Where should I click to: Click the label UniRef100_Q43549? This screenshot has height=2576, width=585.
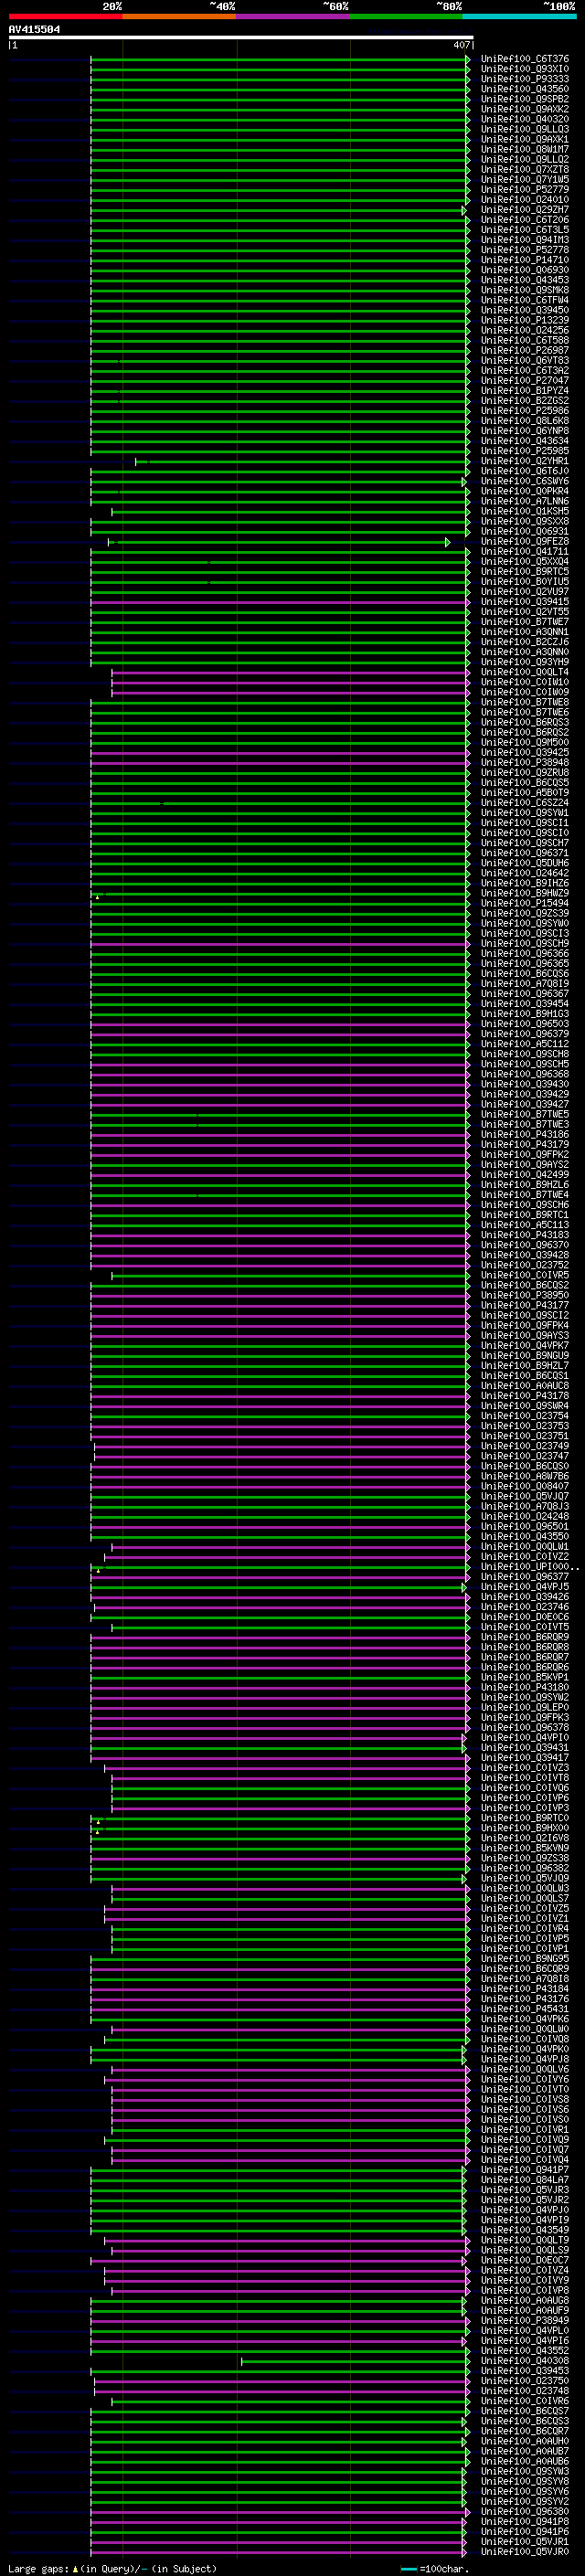pyautogui.click(x=525, y=2230)
